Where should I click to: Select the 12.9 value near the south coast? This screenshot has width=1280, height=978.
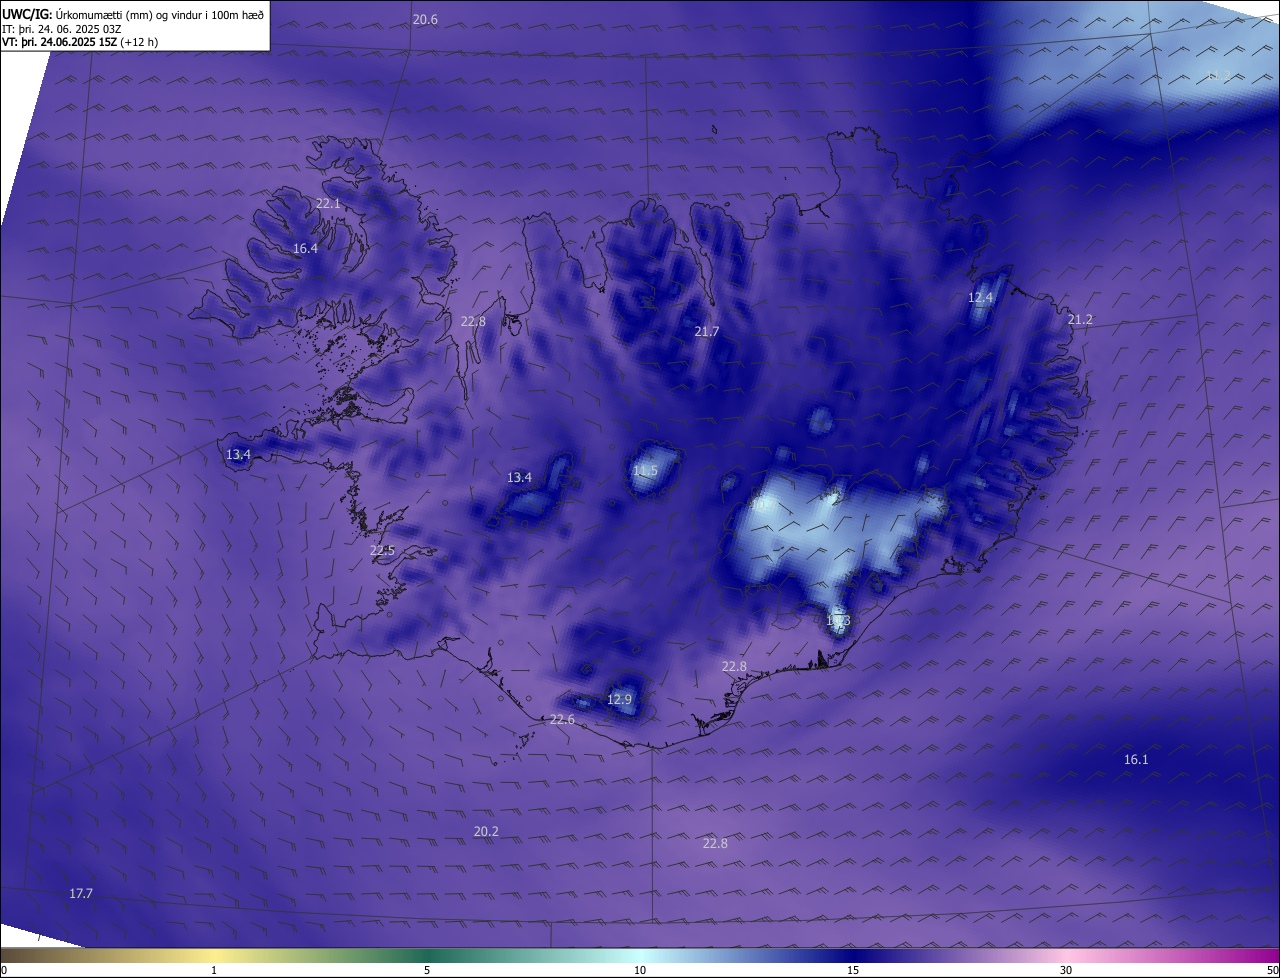coord(619,700)
